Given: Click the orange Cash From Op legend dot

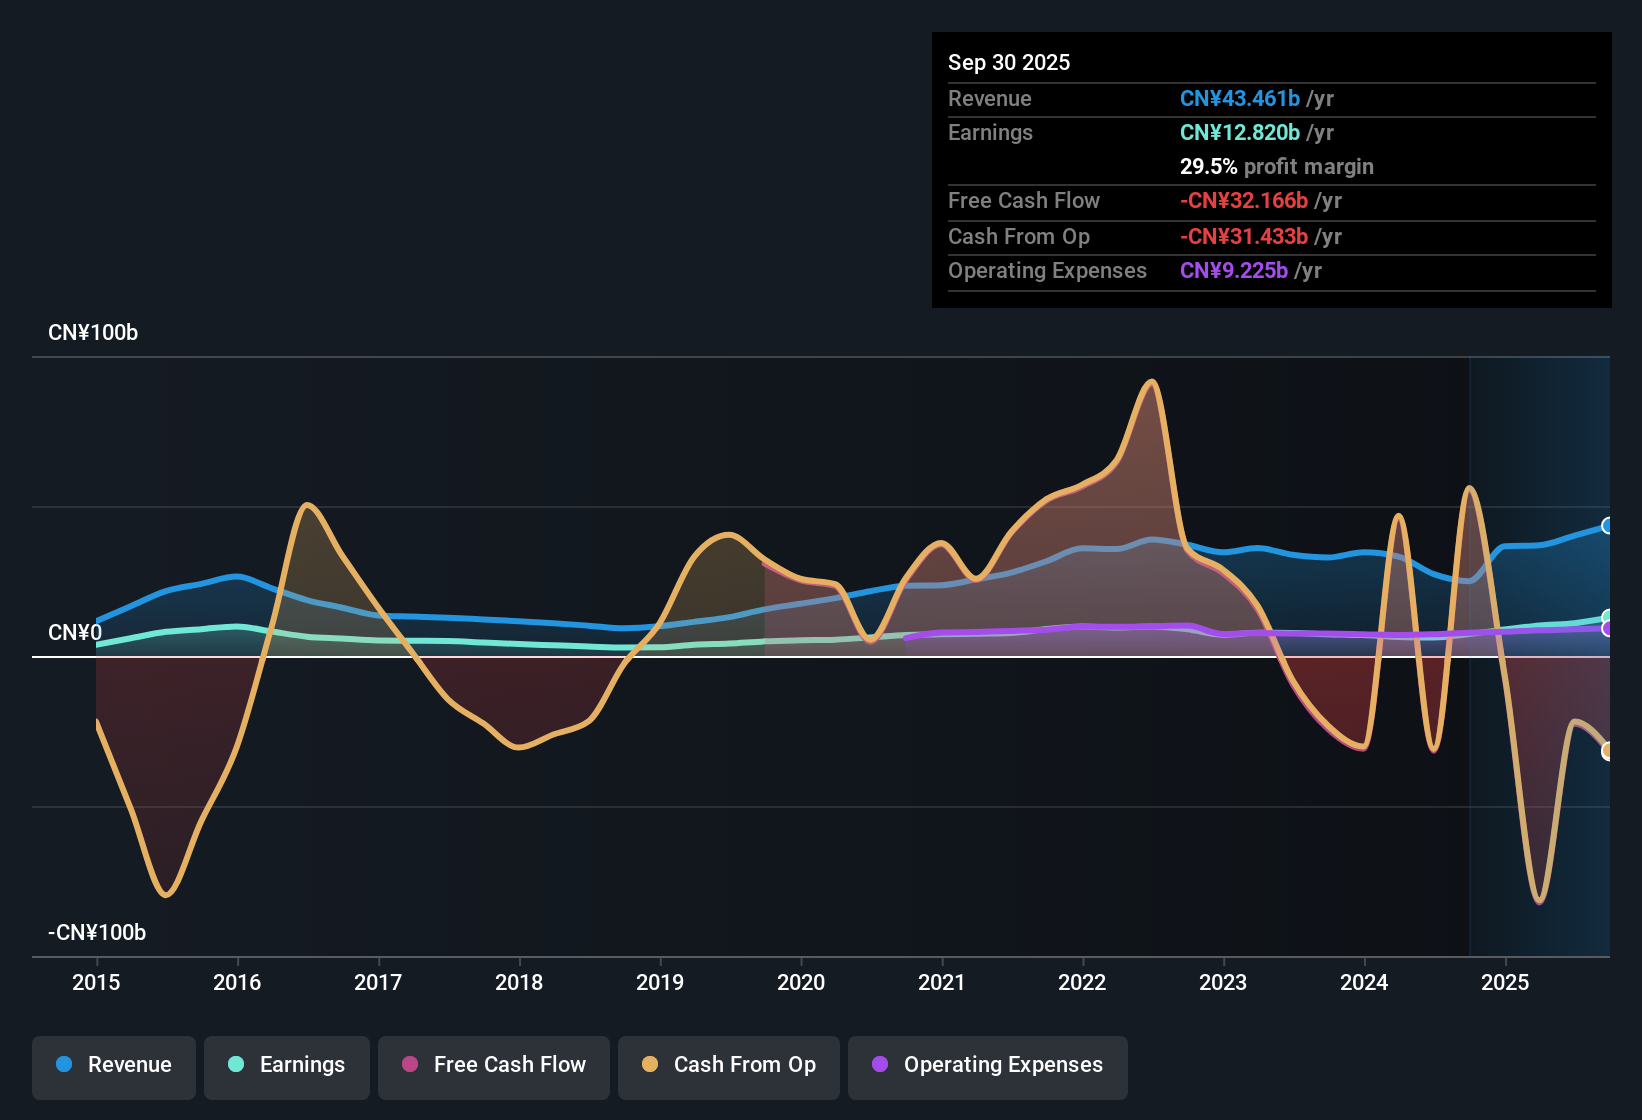Looking at the screenshot, I should click(x=649, y=1065).
